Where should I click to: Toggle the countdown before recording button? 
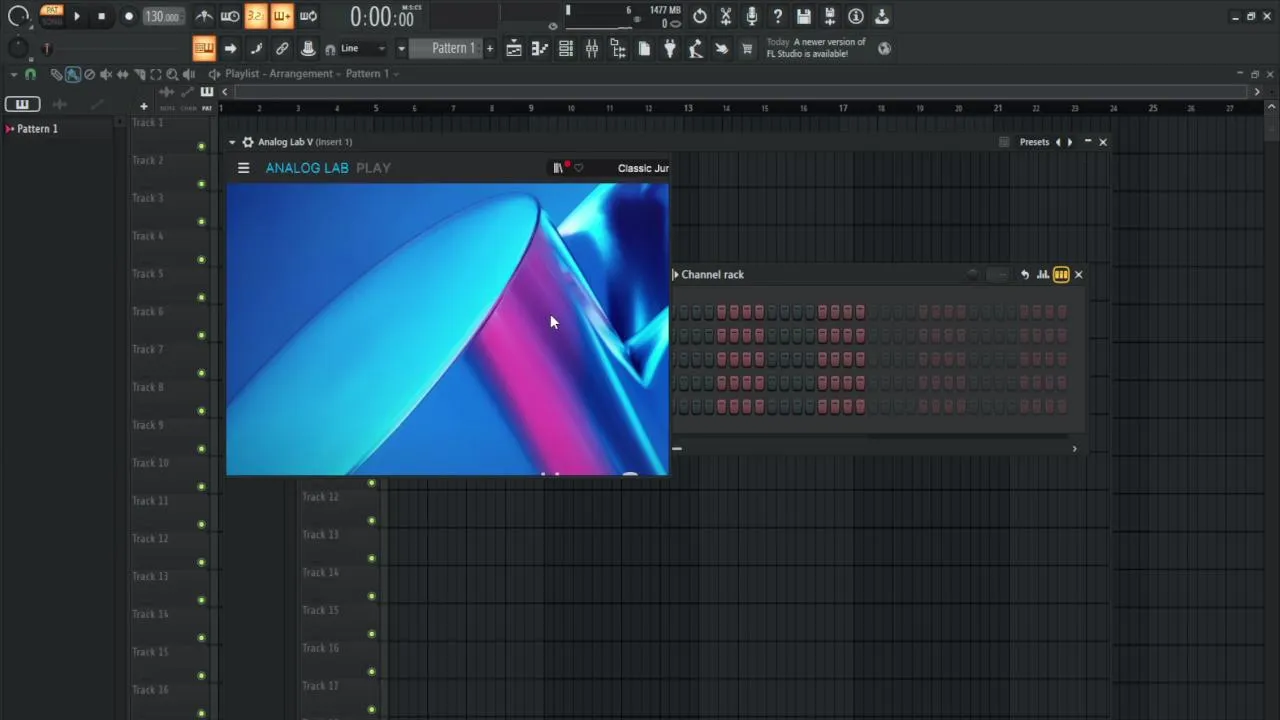tap(256, 16)
